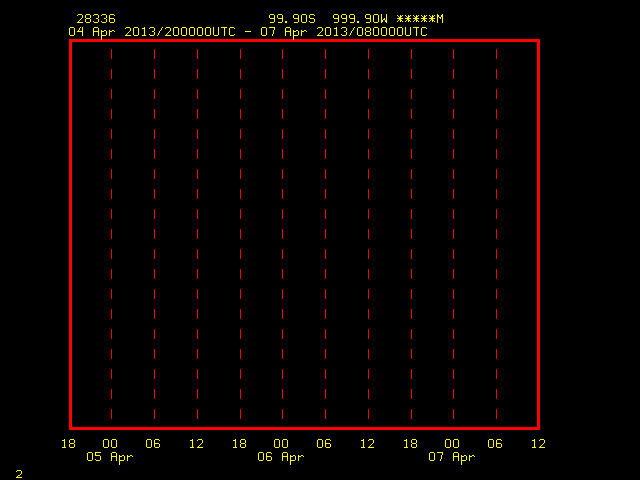This screenshot has width=640, height=480.
Task: Select the 05 Apr date label
Action: (x=110, y=457)
